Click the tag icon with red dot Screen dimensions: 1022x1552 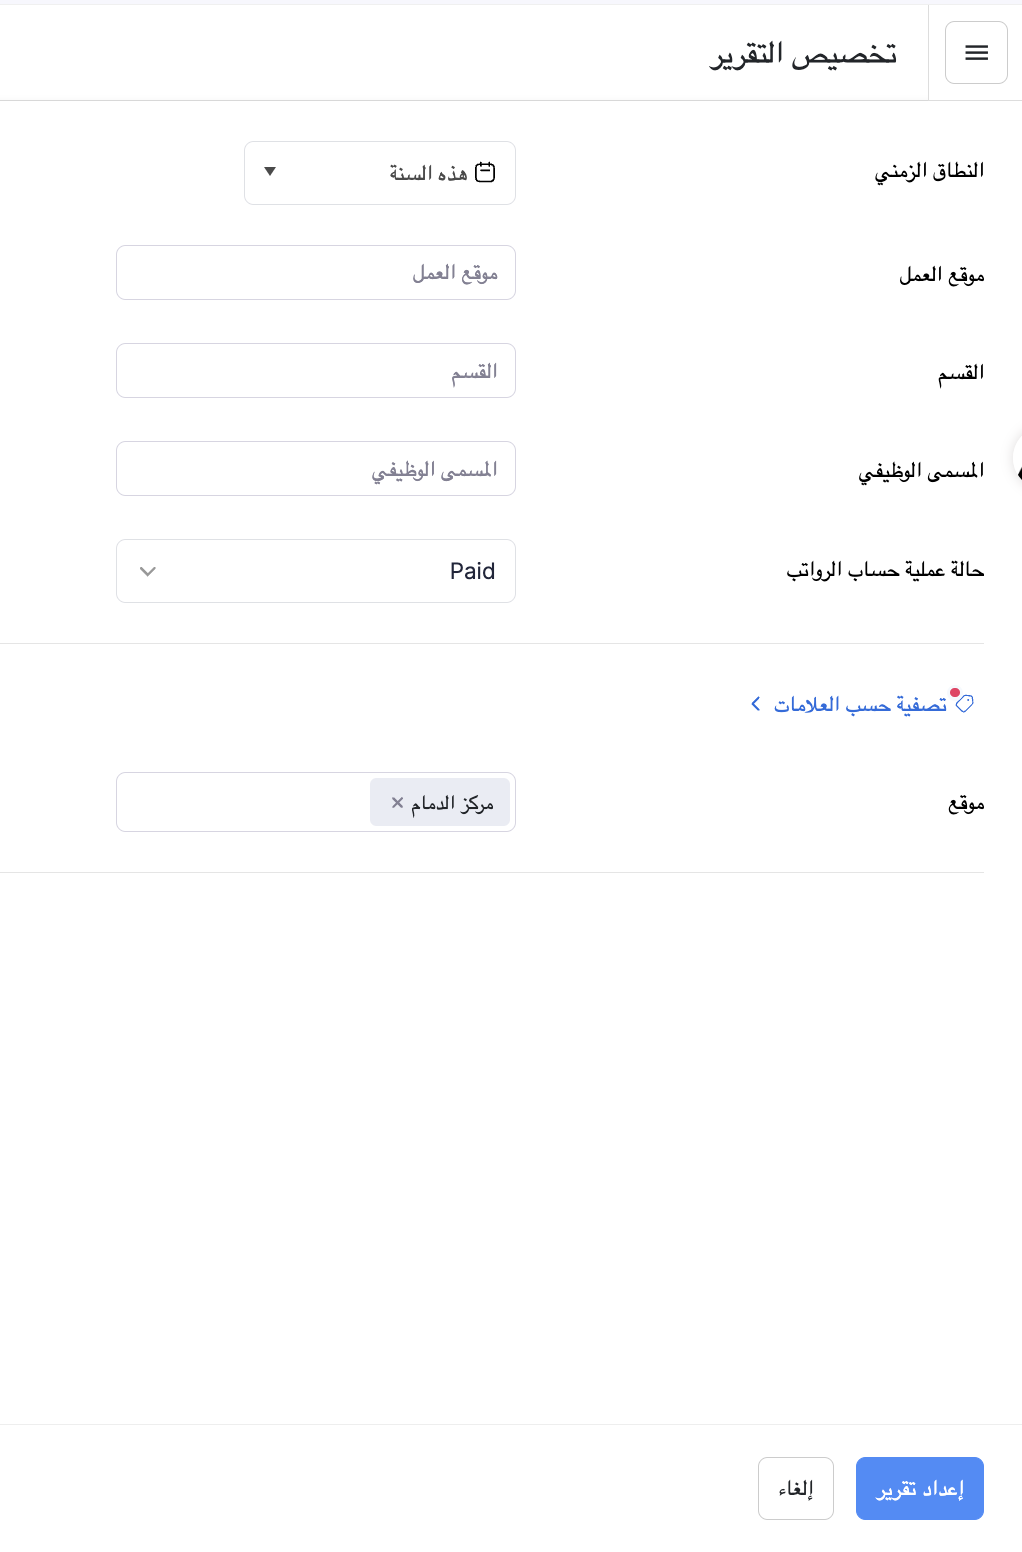964,703
